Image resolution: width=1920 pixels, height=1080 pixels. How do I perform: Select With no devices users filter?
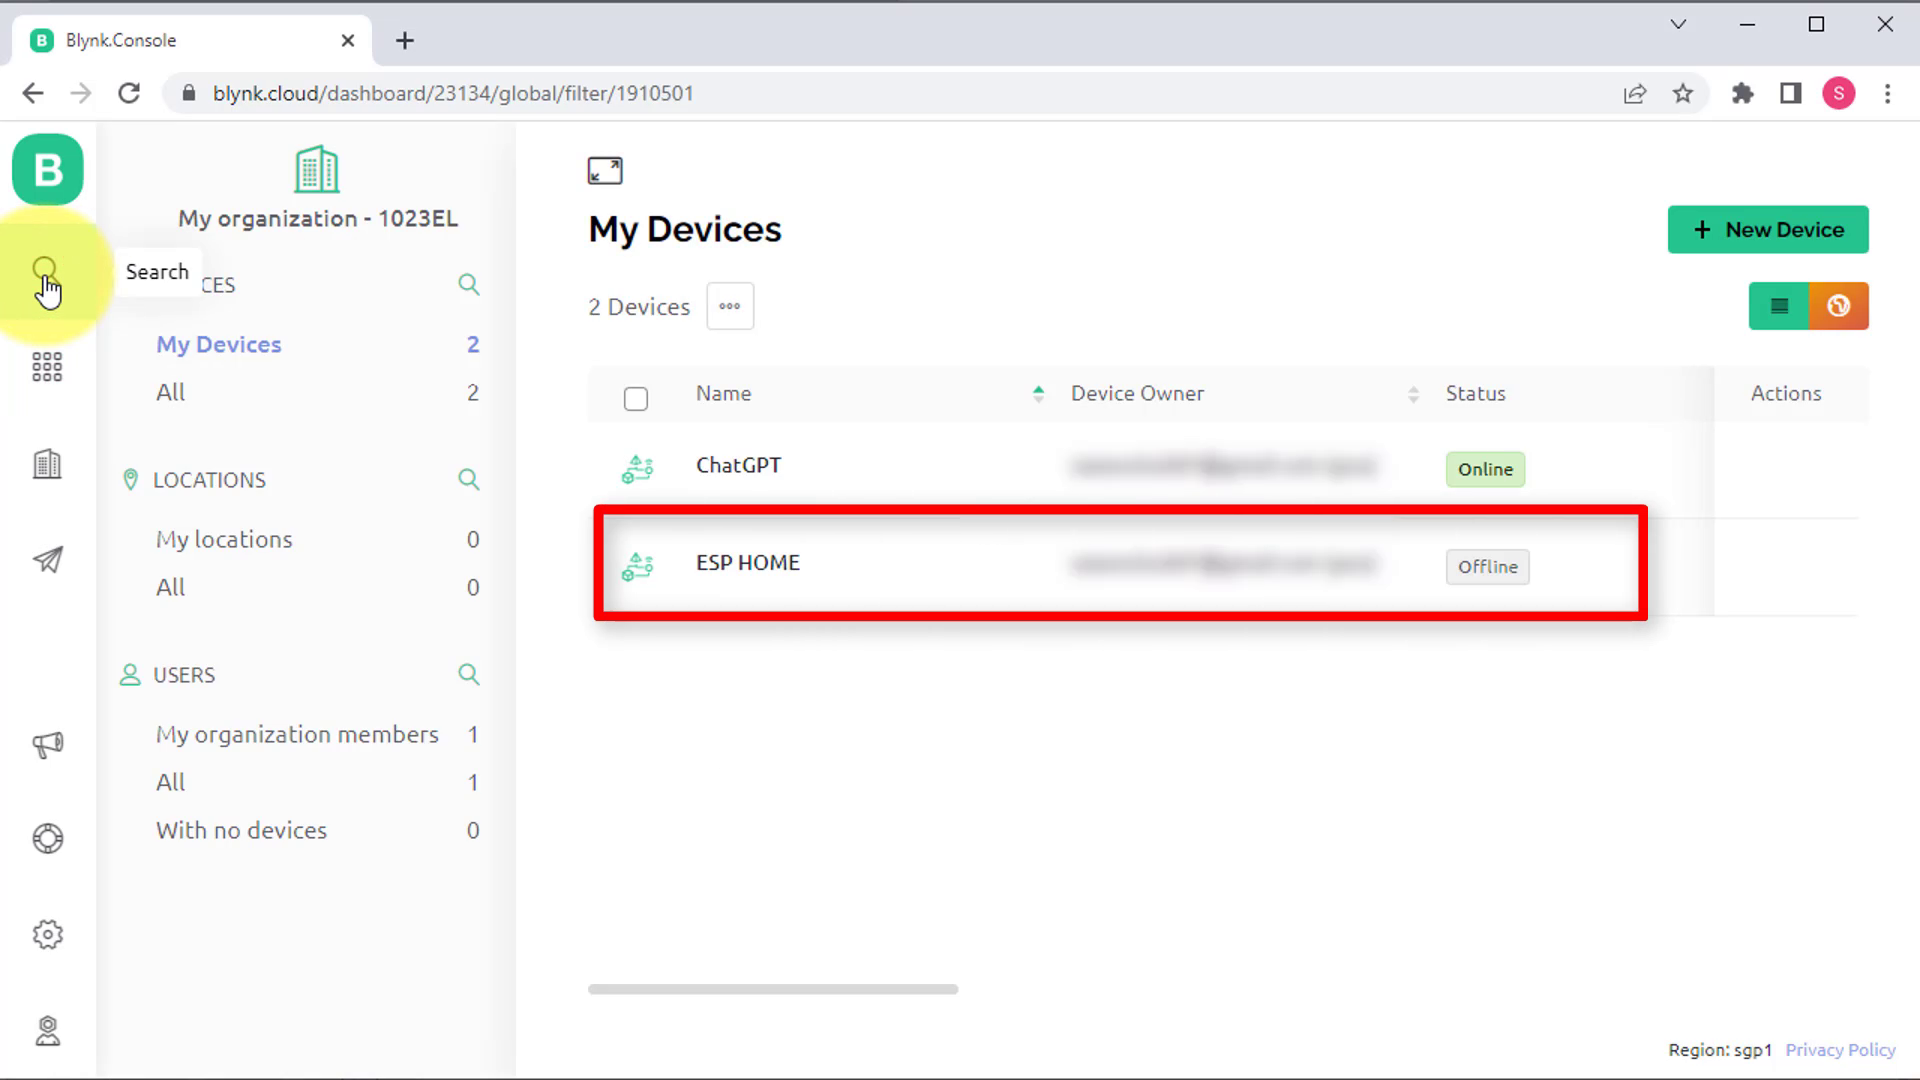tap(241, 830)
